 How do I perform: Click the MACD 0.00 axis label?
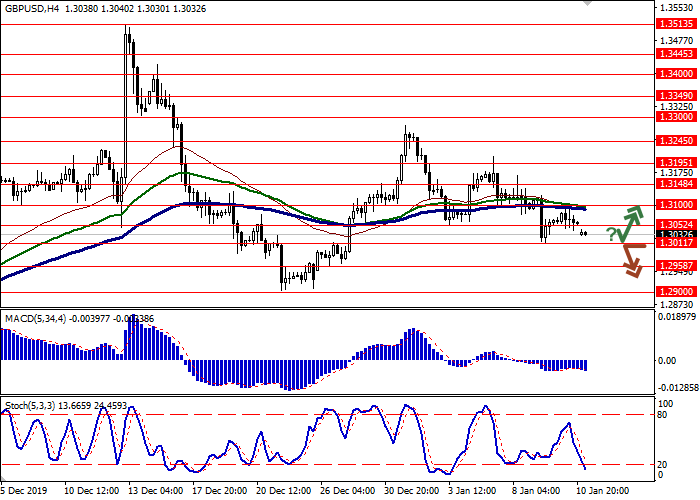point(666,360)
